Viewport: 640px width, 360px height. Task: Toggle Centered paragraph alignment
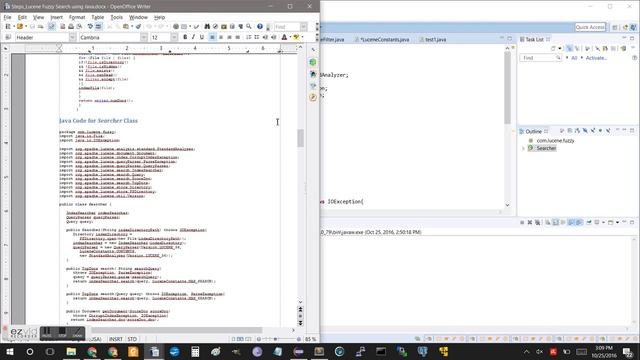(221, 37)
